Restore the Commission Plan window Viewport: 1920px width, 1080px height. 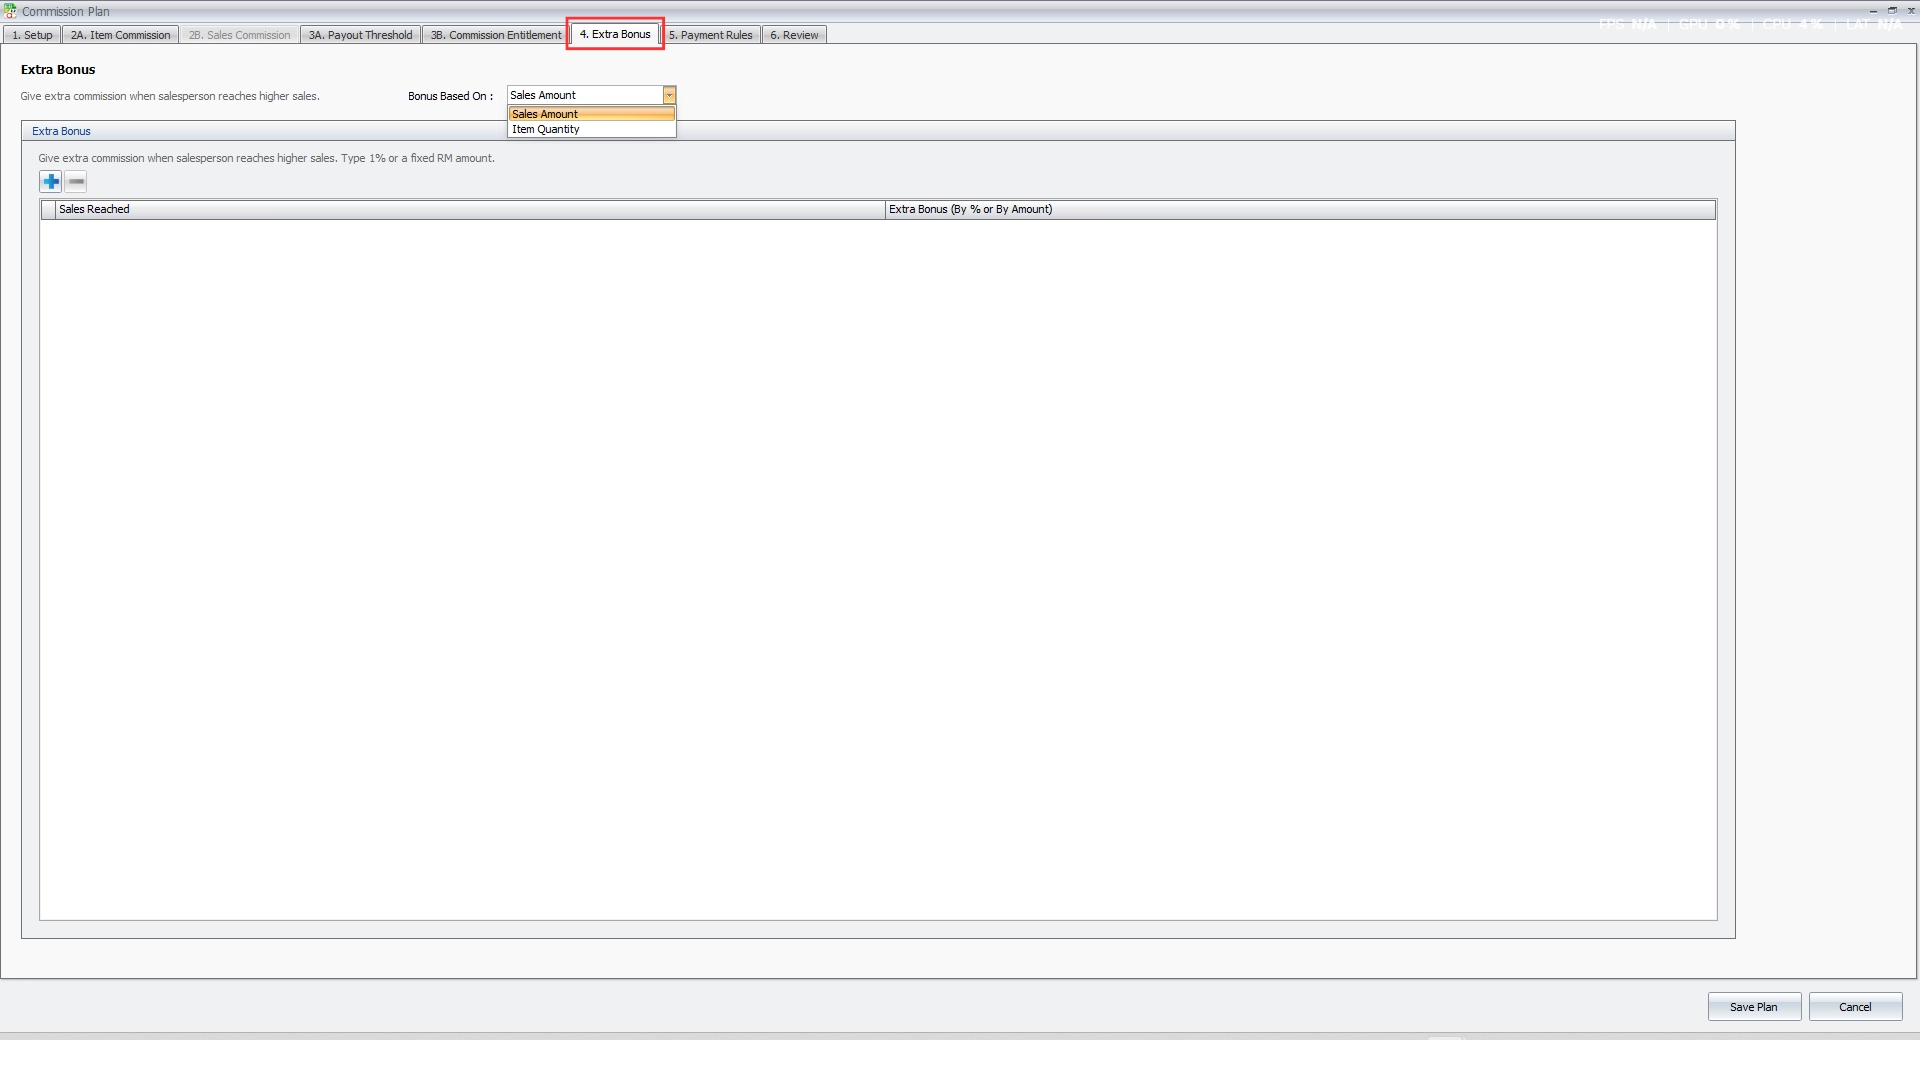(1892, 10)
